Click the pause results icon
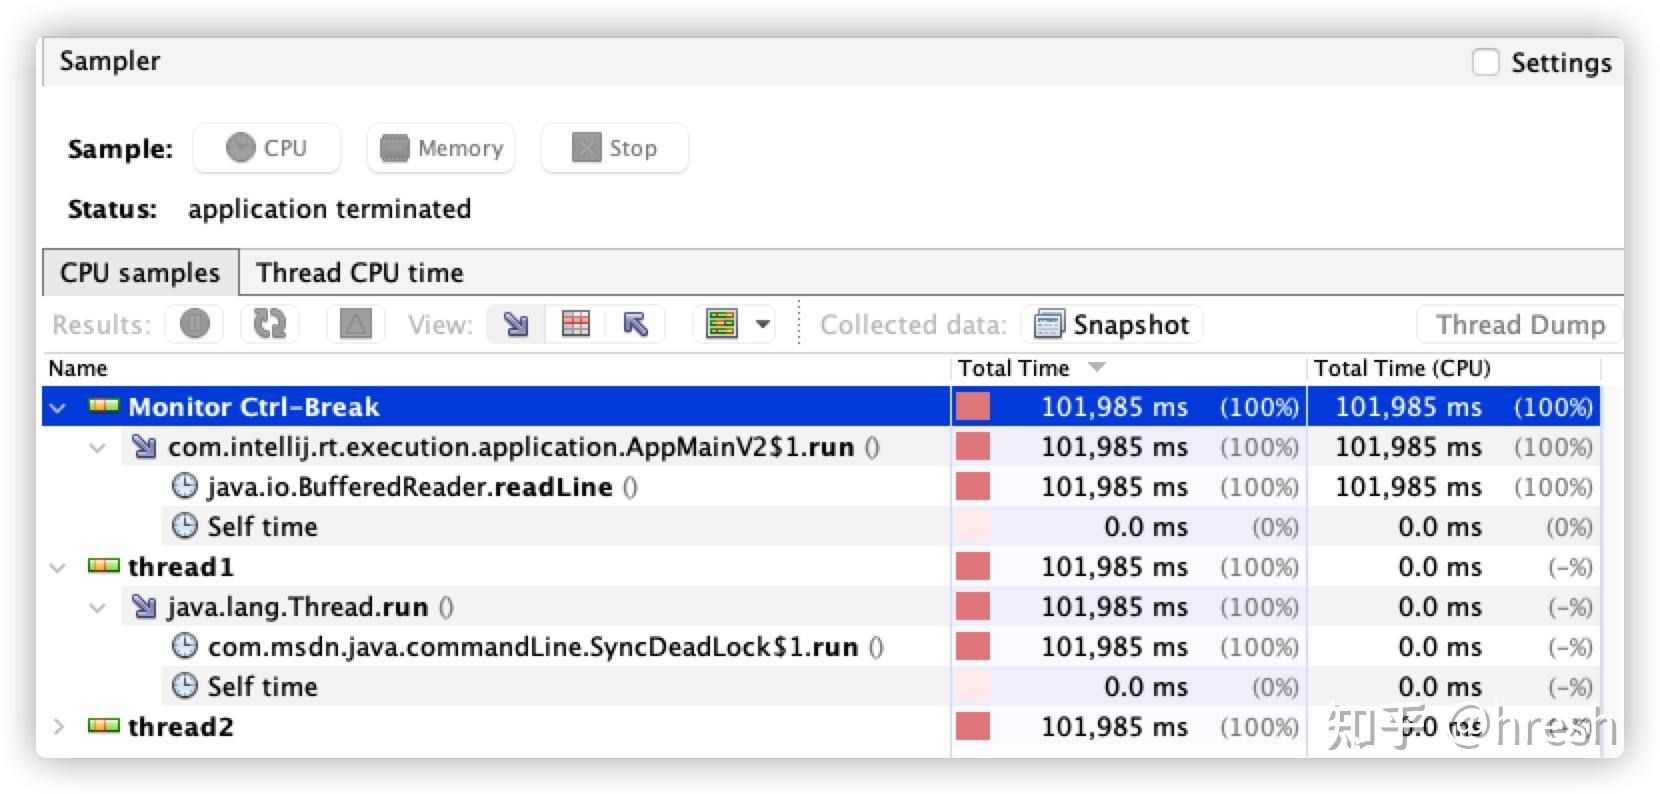The width and height of the screenshot is (1660, 794). click(195, 324)
